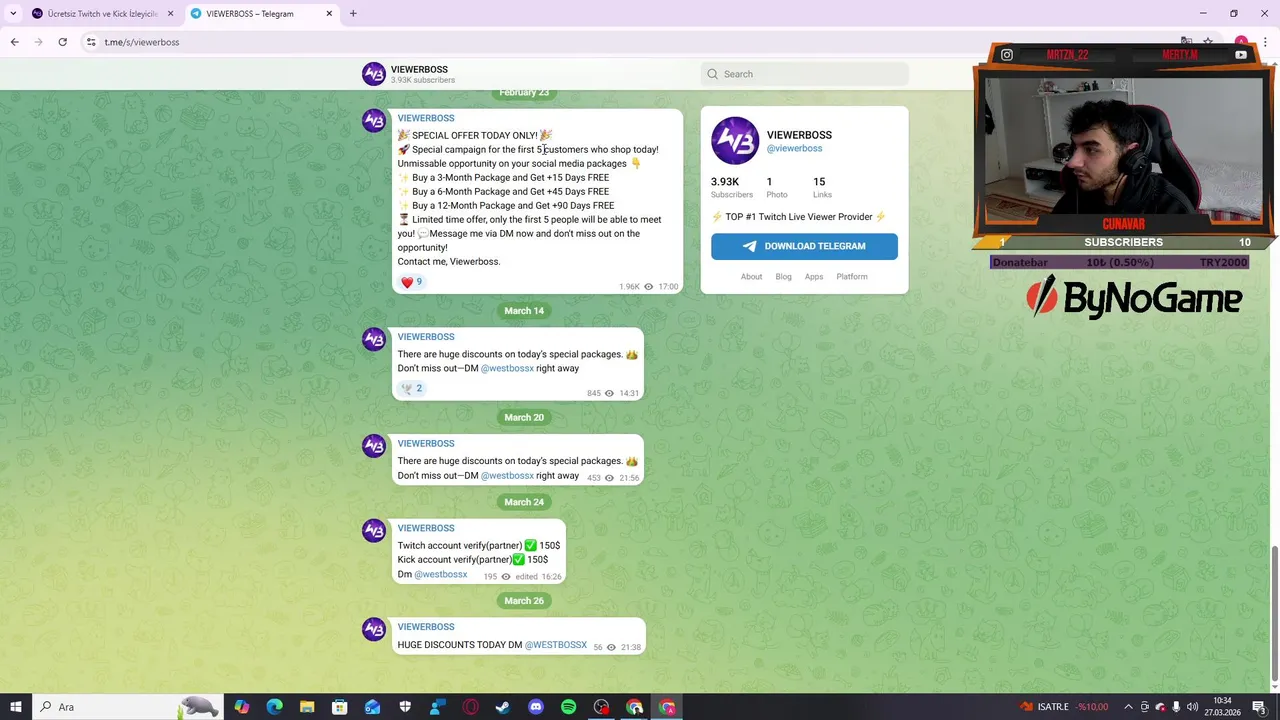Open @westbossx mention in March 14 post

click(507, 368)
